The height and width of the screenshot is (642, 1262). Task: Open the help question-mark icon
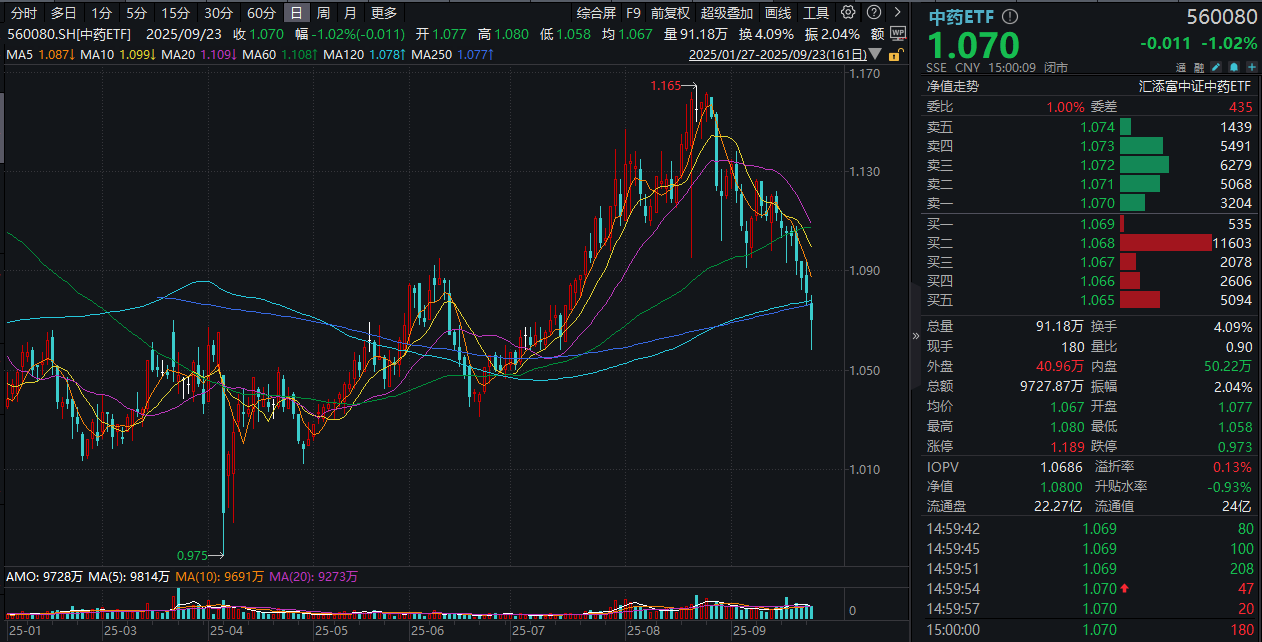[872, 12]
